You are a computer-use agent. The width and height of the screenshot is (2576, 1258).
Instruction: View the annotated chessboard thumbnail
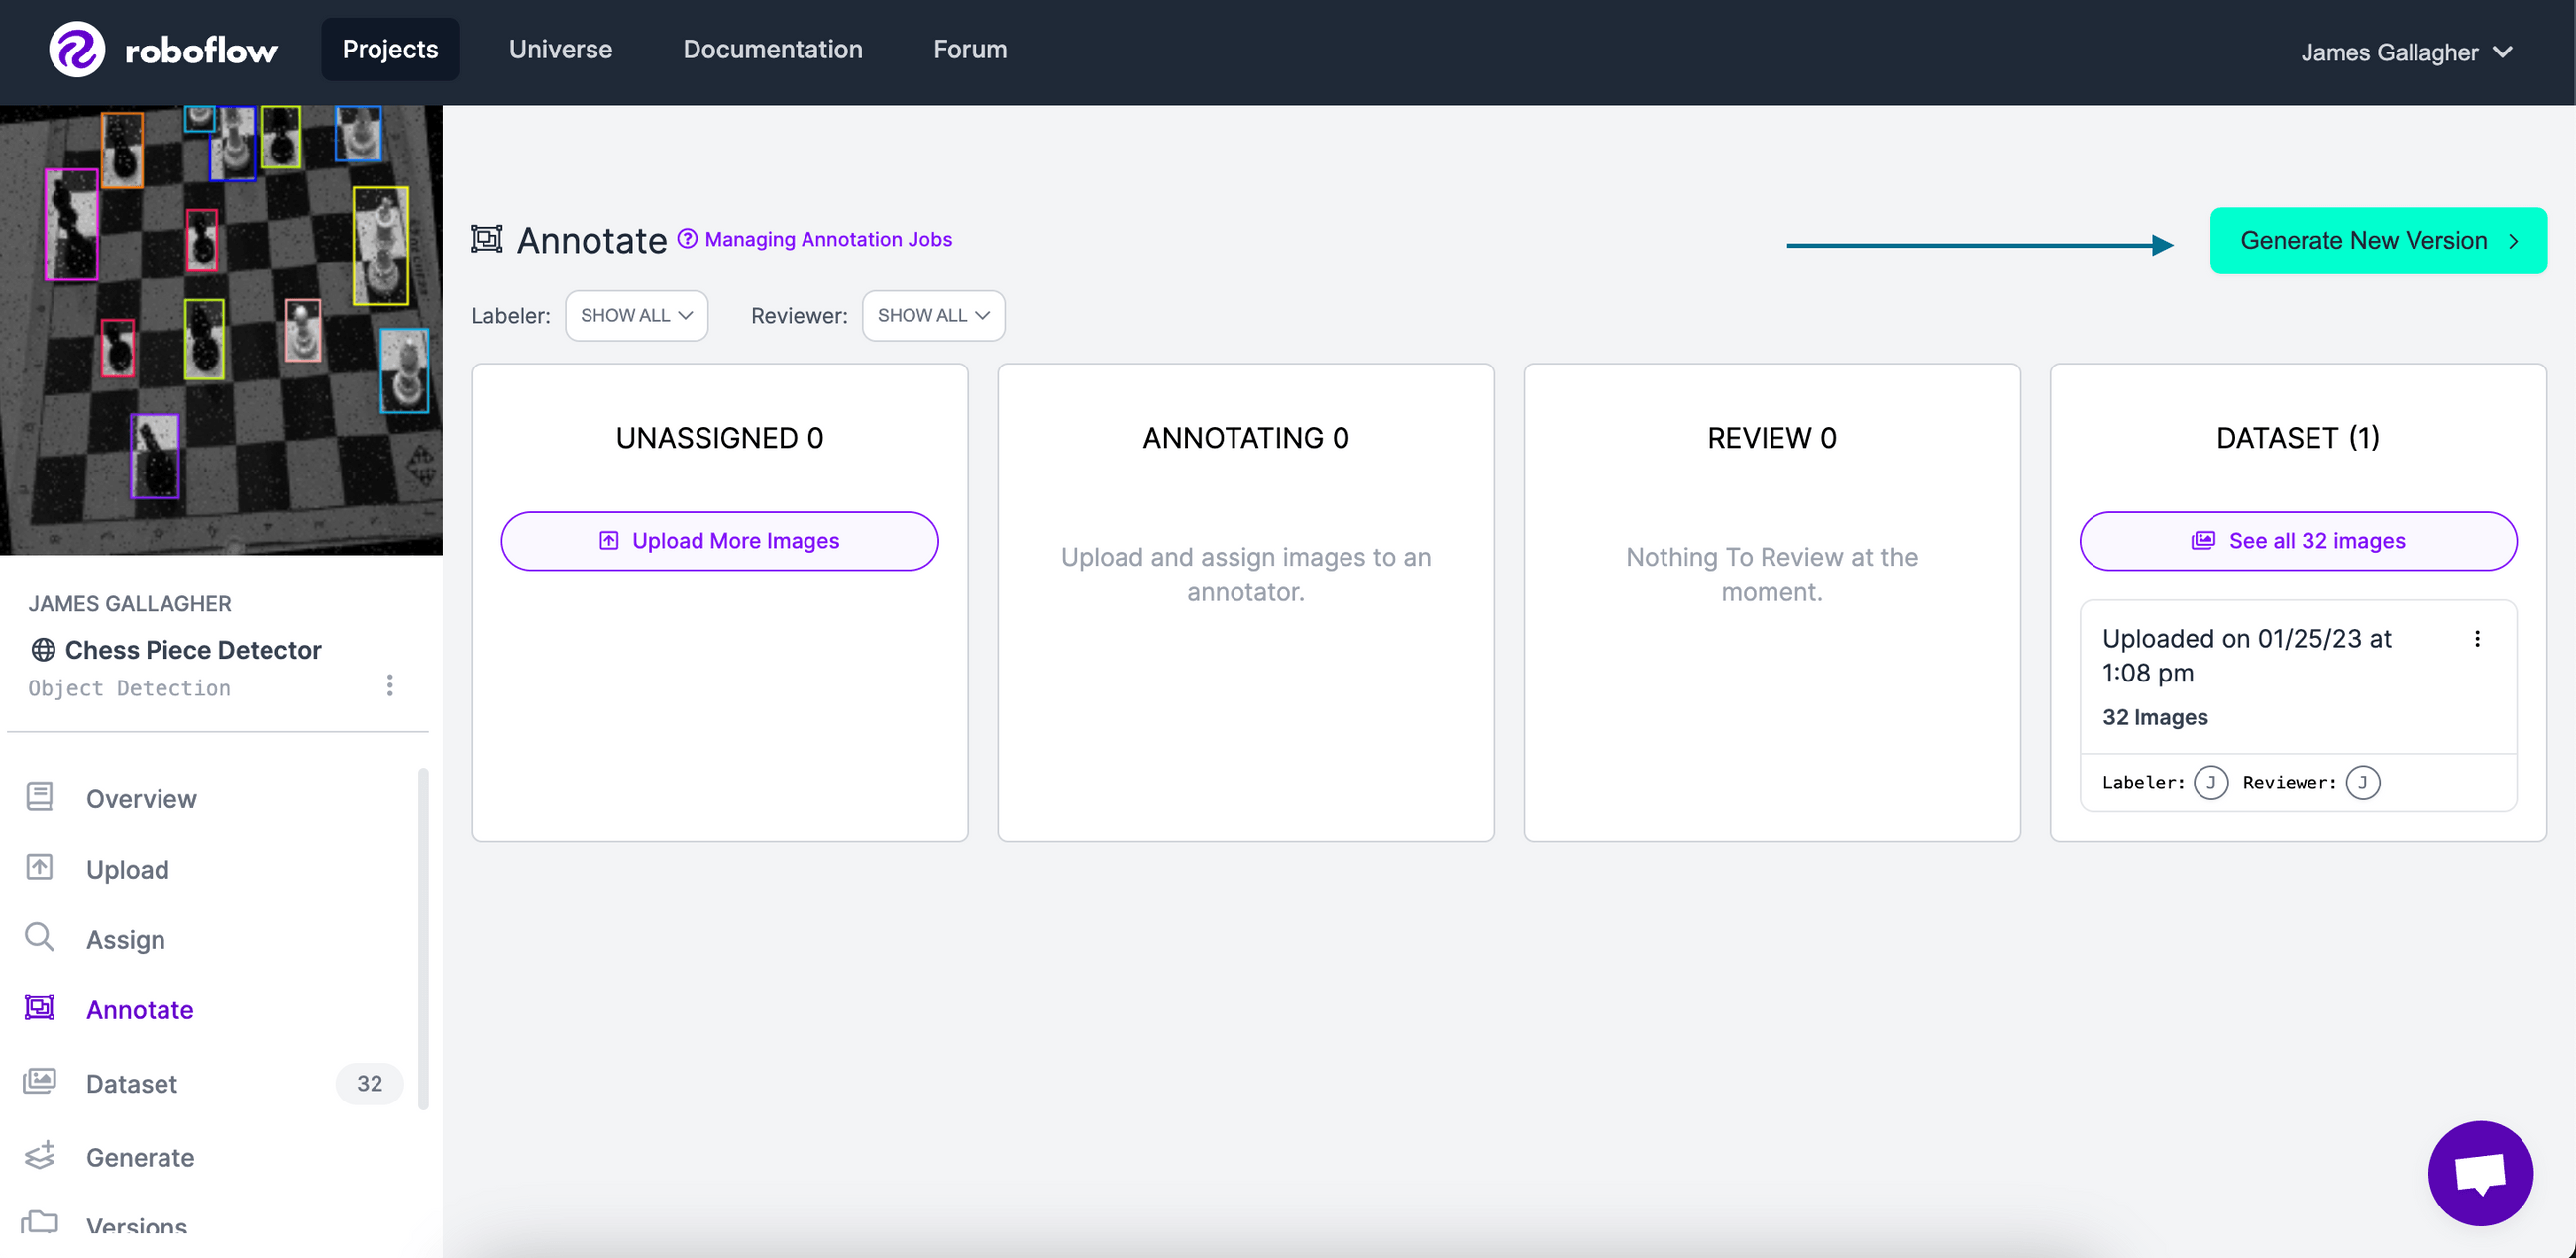221,330
